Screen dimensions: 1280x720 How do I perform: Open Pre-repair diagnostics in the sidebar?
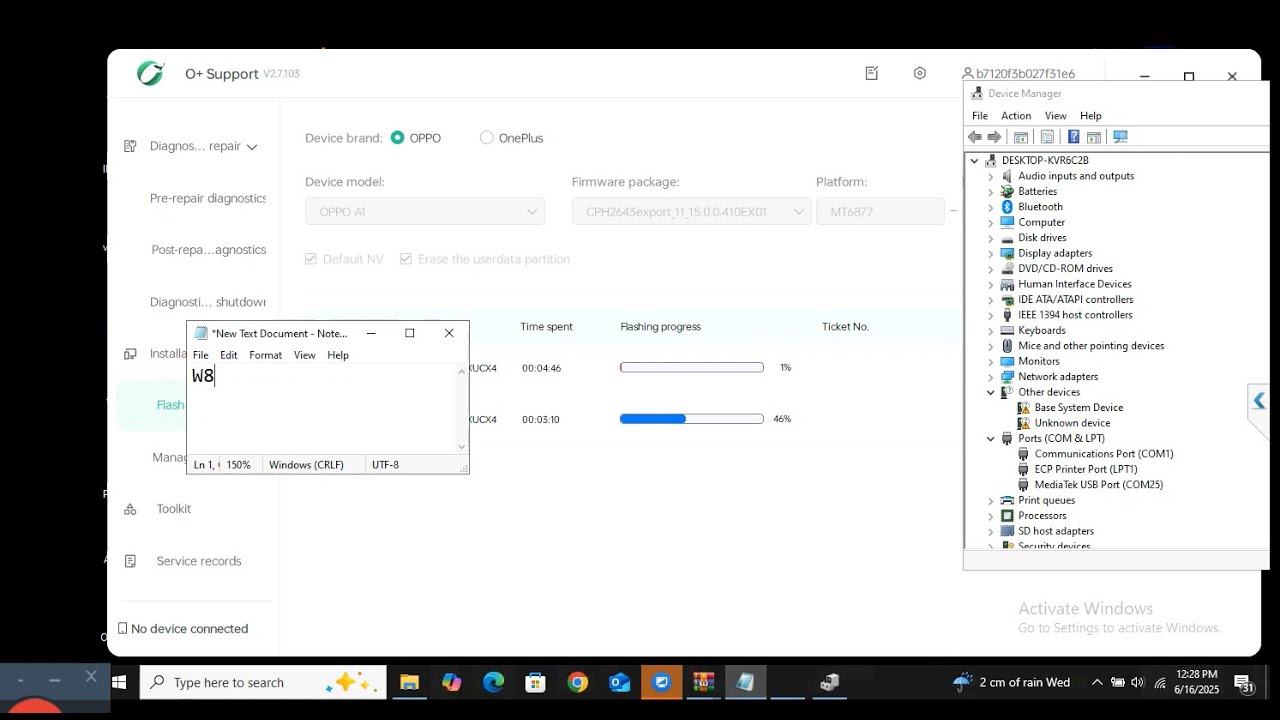208,199
